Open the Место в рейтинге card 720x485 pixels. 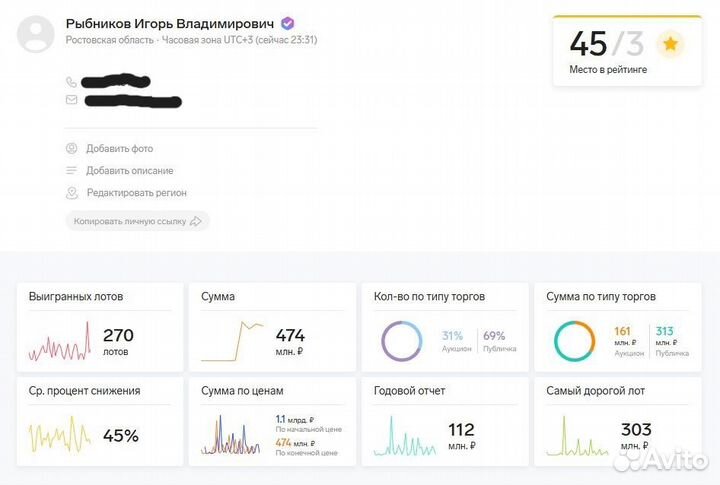coord(627,51)
